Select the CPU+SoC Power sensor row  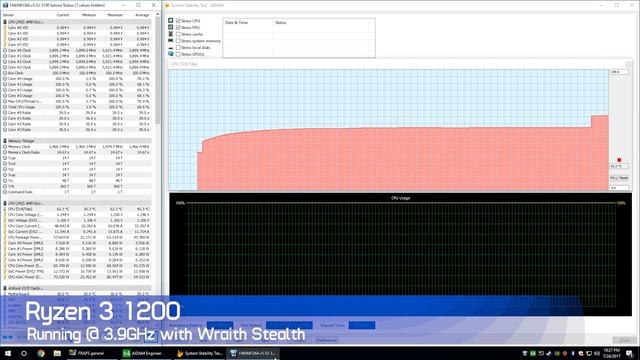point(77,277)
